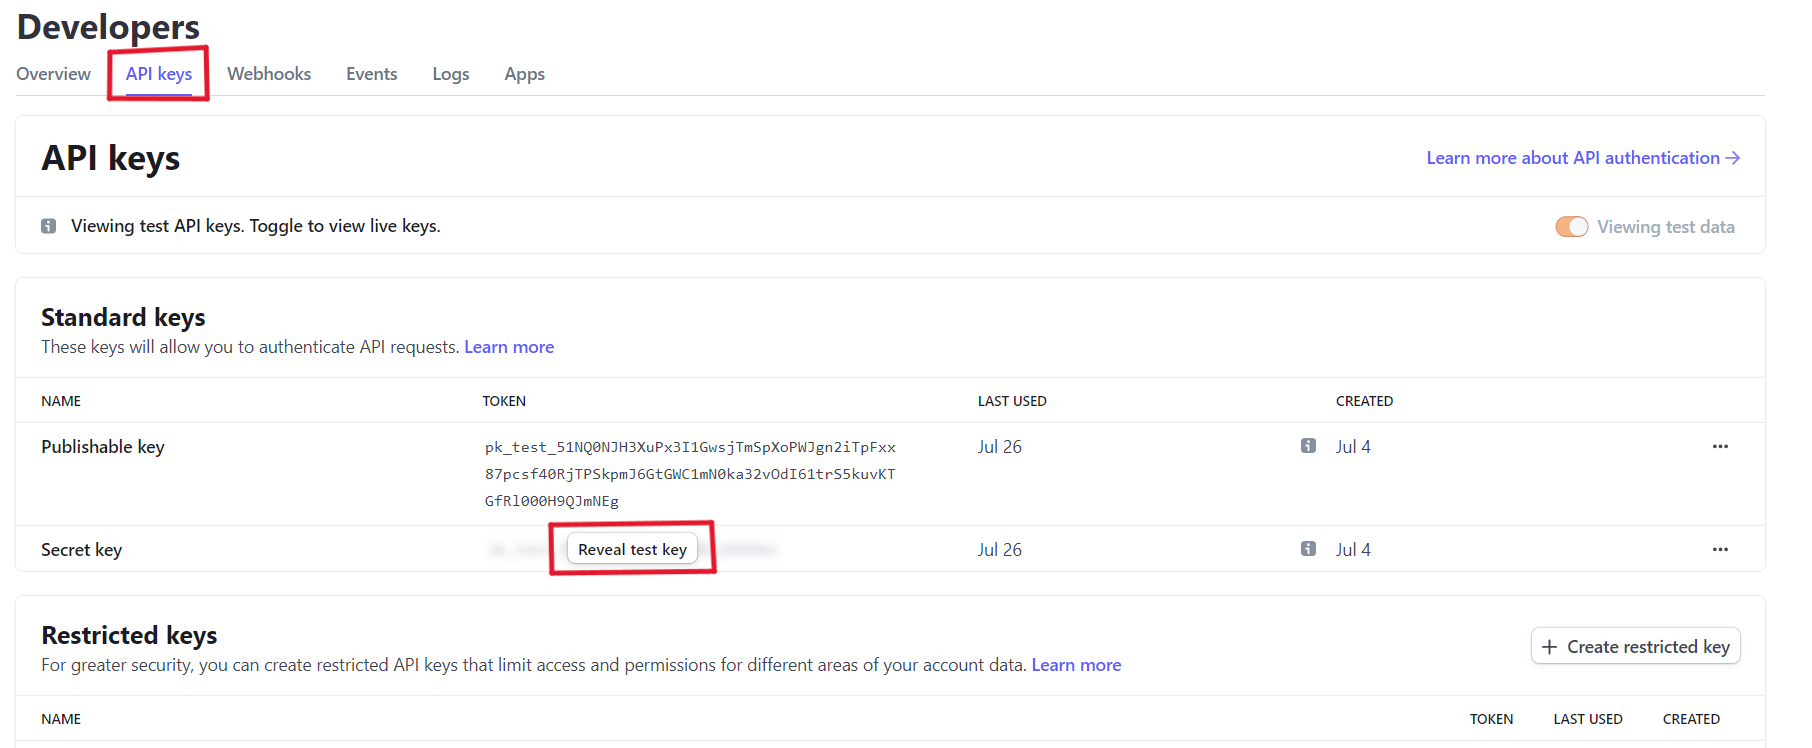This screenshot has height=748, width=1812.
Task: Click the Viewing test data label
Action: click(1665, 227)
